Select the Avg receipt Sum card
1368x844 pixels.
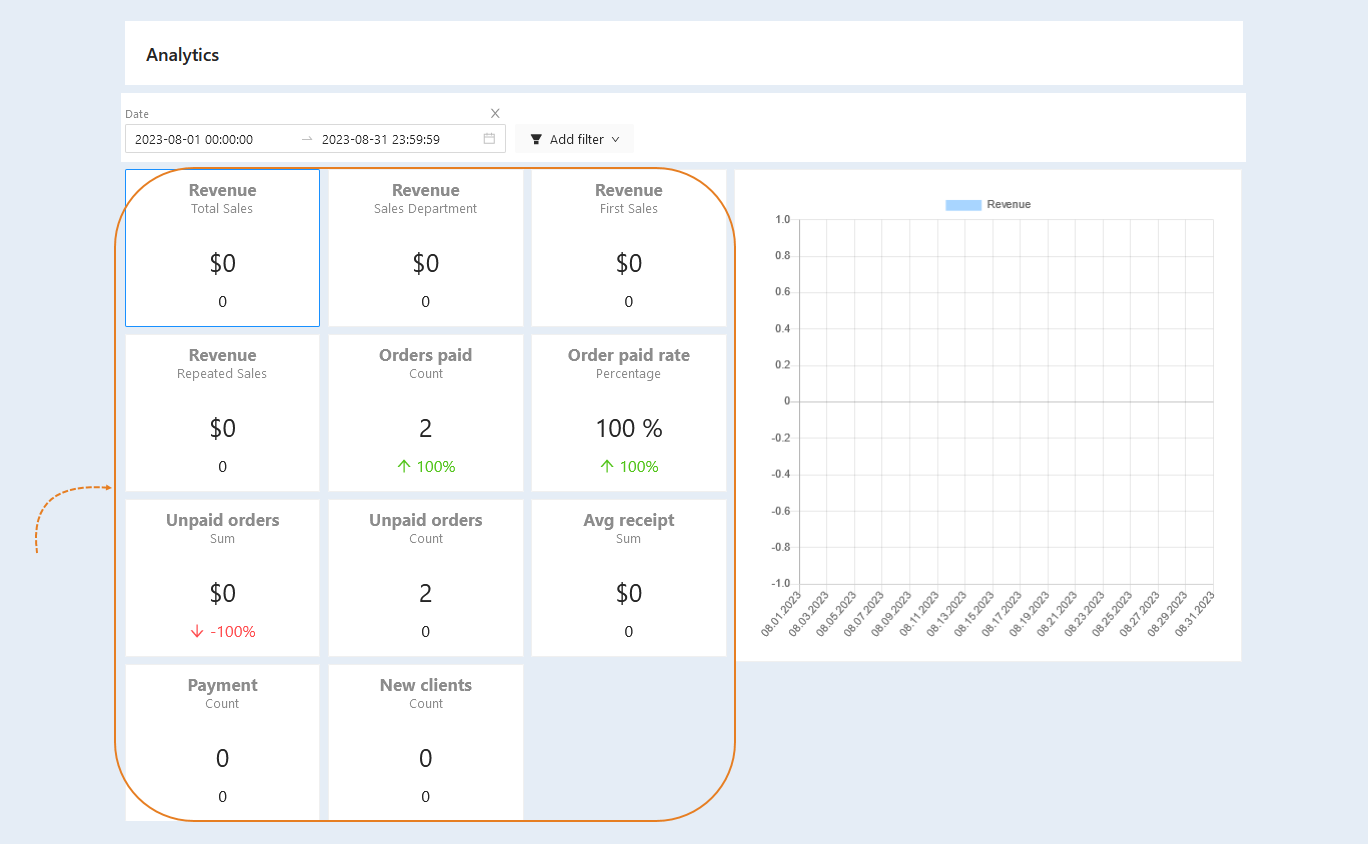point(629,578)
